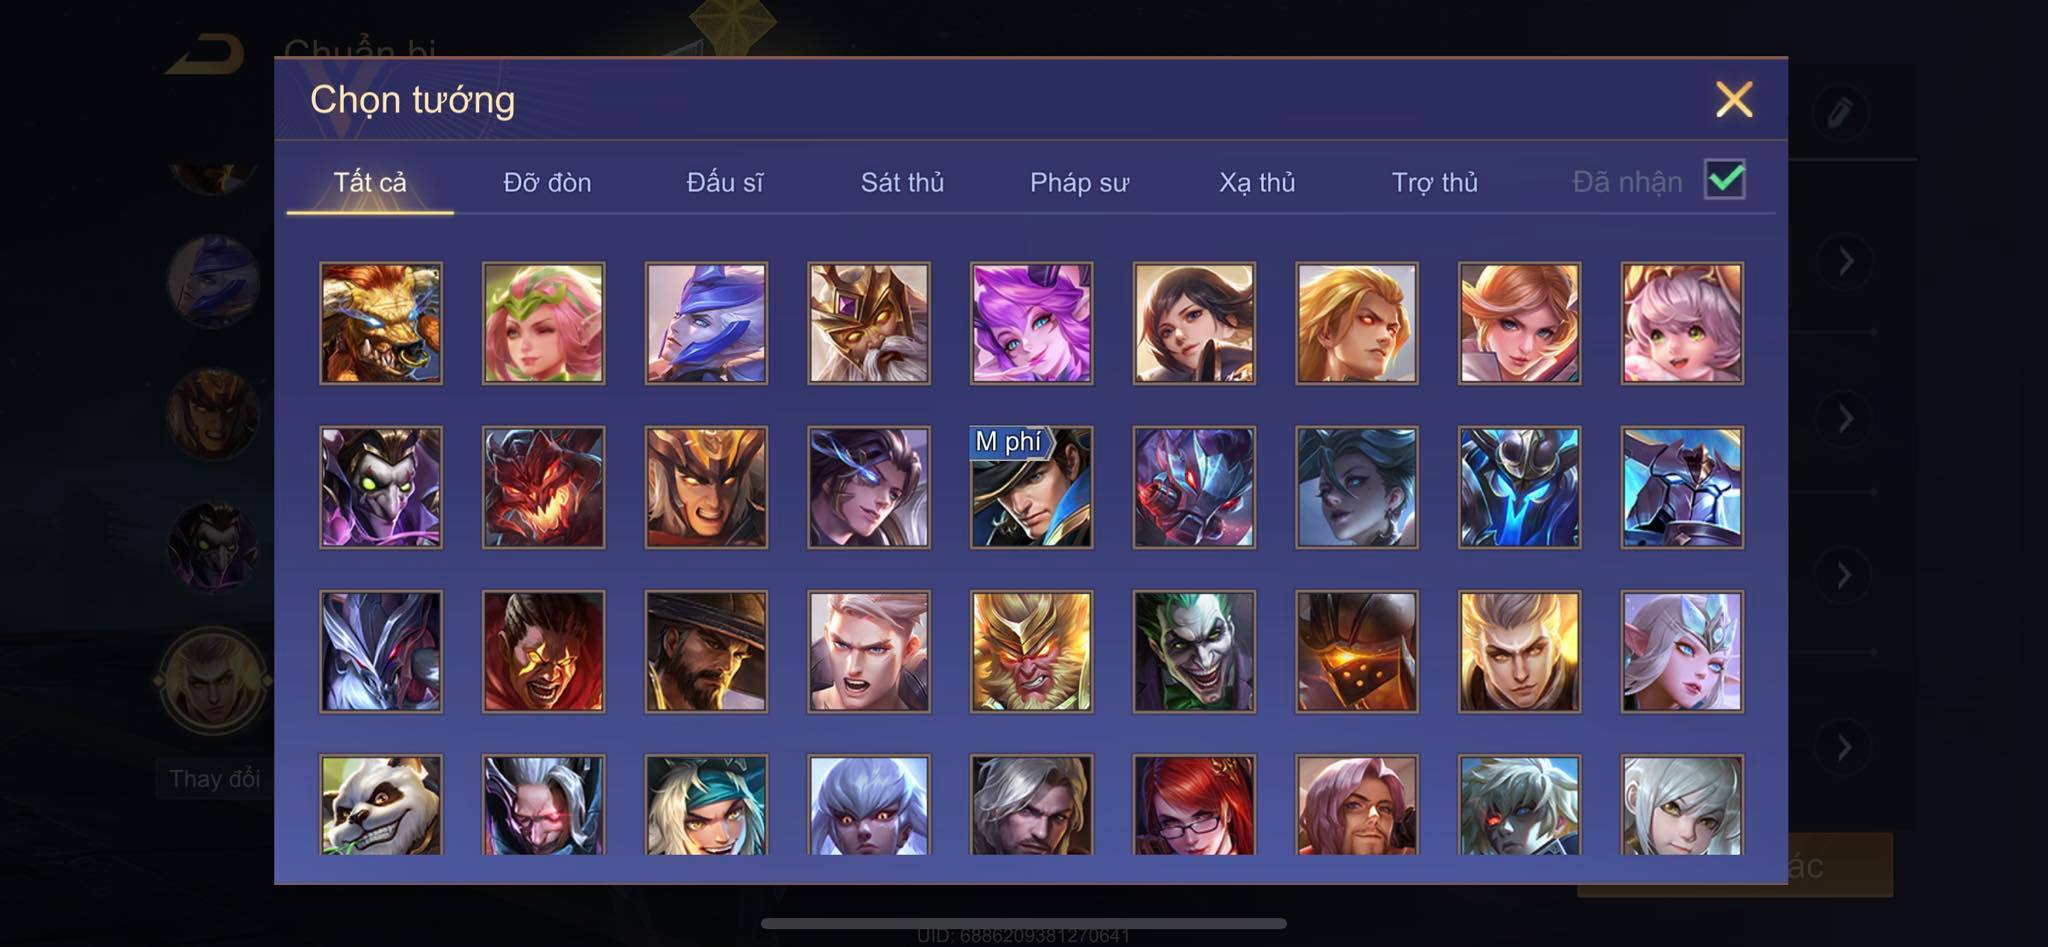
Task: Switch to the Đỡ đòn tab
Action: click(547, 182)
